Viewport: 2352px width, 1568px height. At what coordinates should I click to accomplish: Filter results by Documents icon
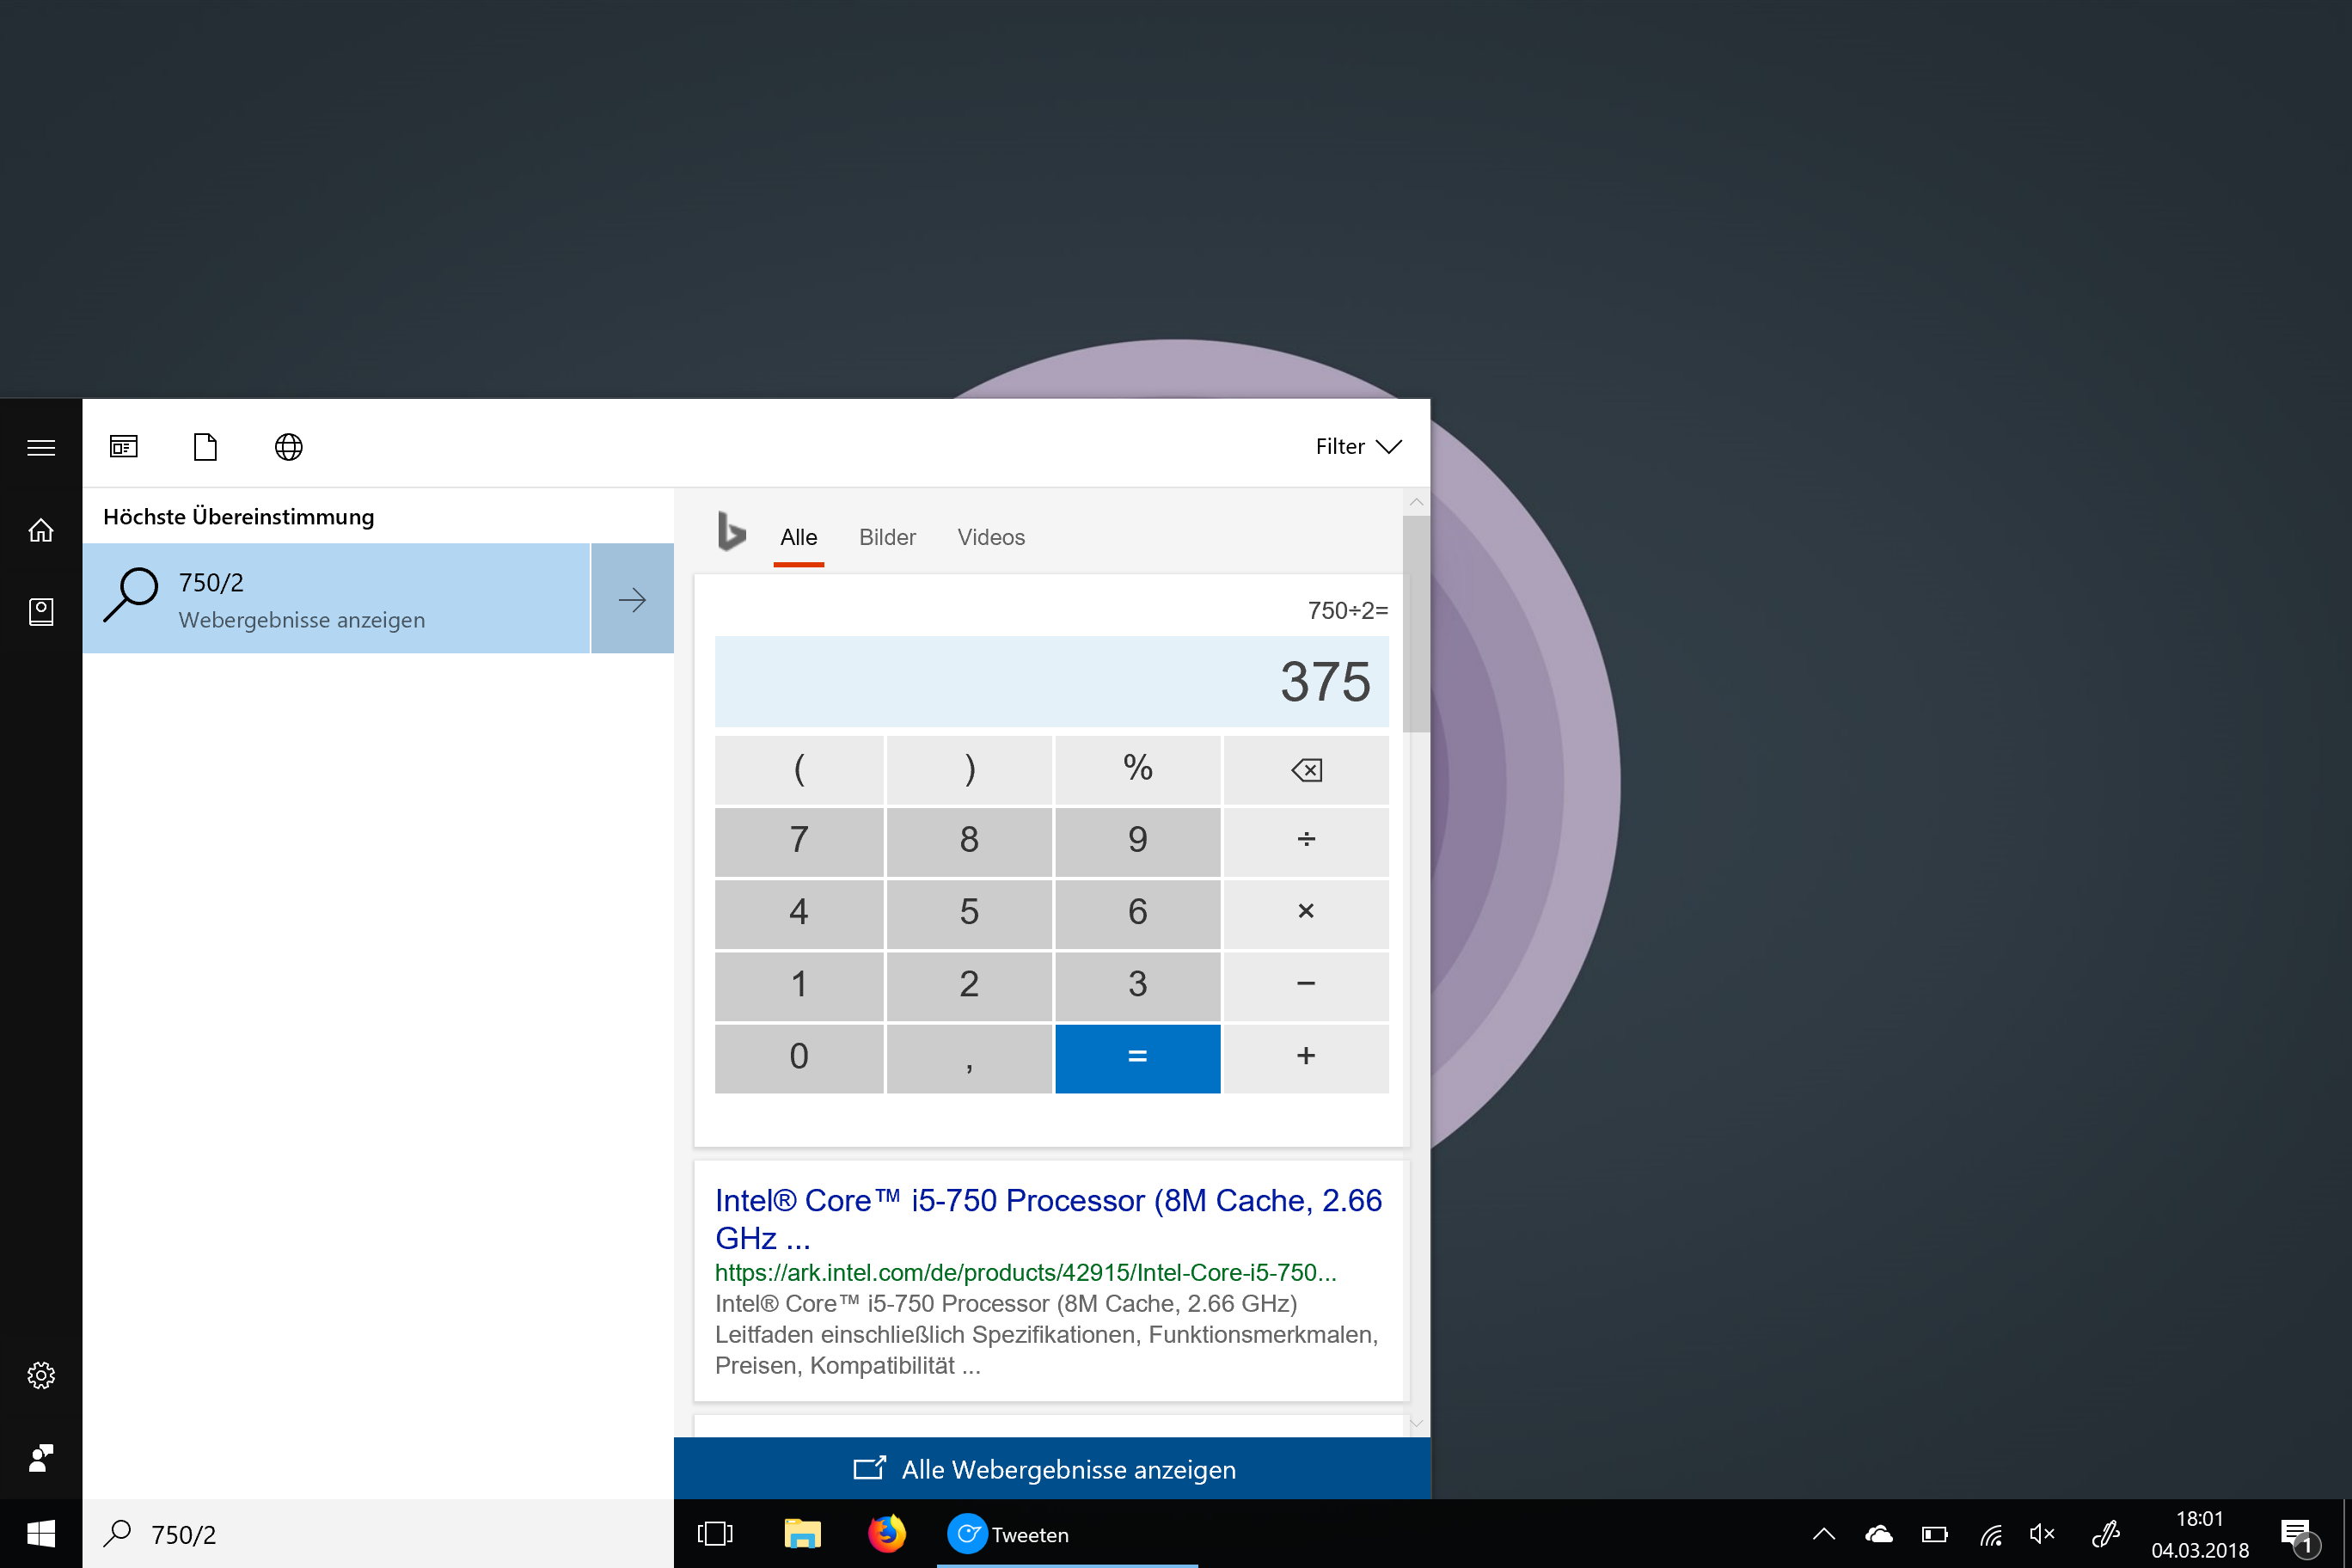click(x=205, y=446)
